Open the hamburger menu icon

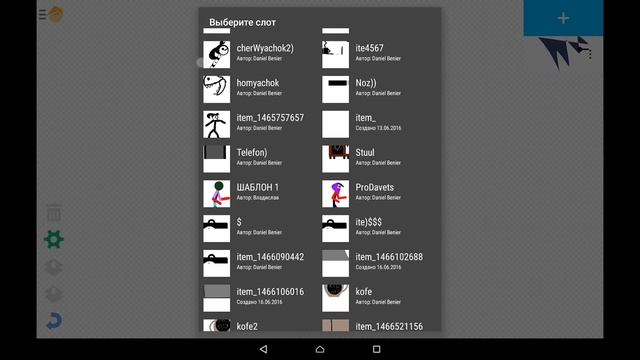(x=42, y=15)
